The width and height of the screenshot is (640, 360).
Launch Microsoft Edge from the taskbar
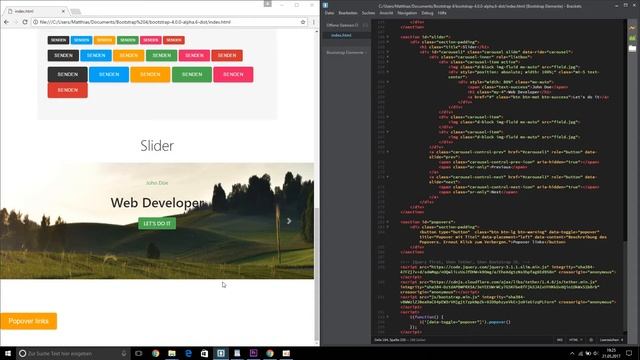(188, 353)
